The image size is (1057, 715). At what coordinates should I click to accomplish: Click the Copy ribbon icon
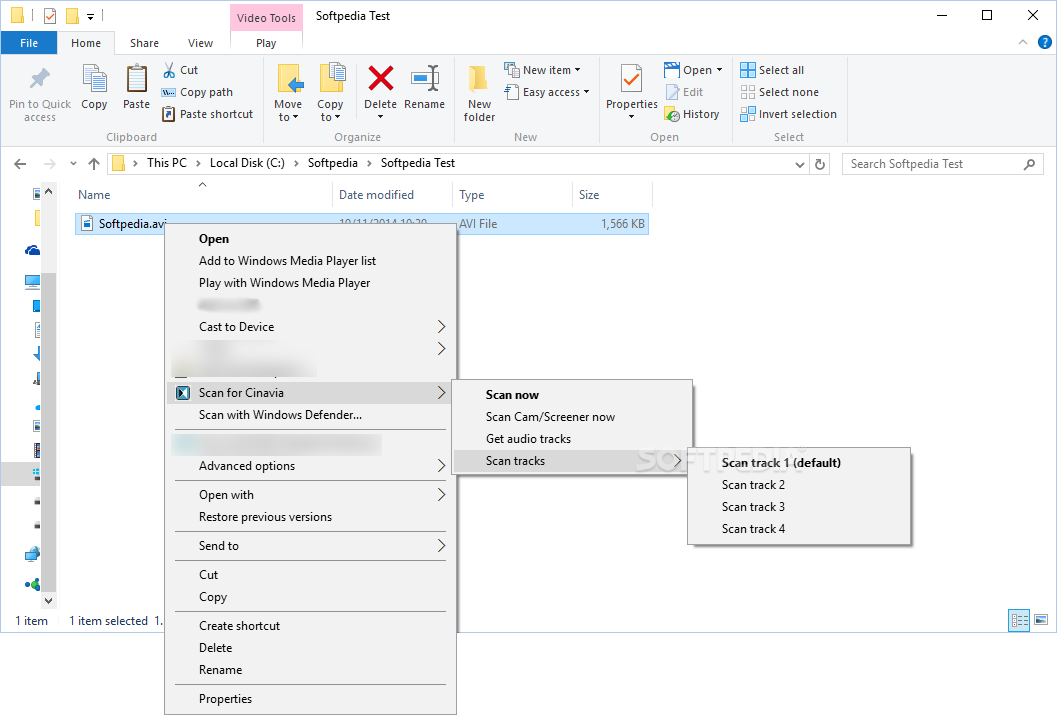click(x=94, y=79)
